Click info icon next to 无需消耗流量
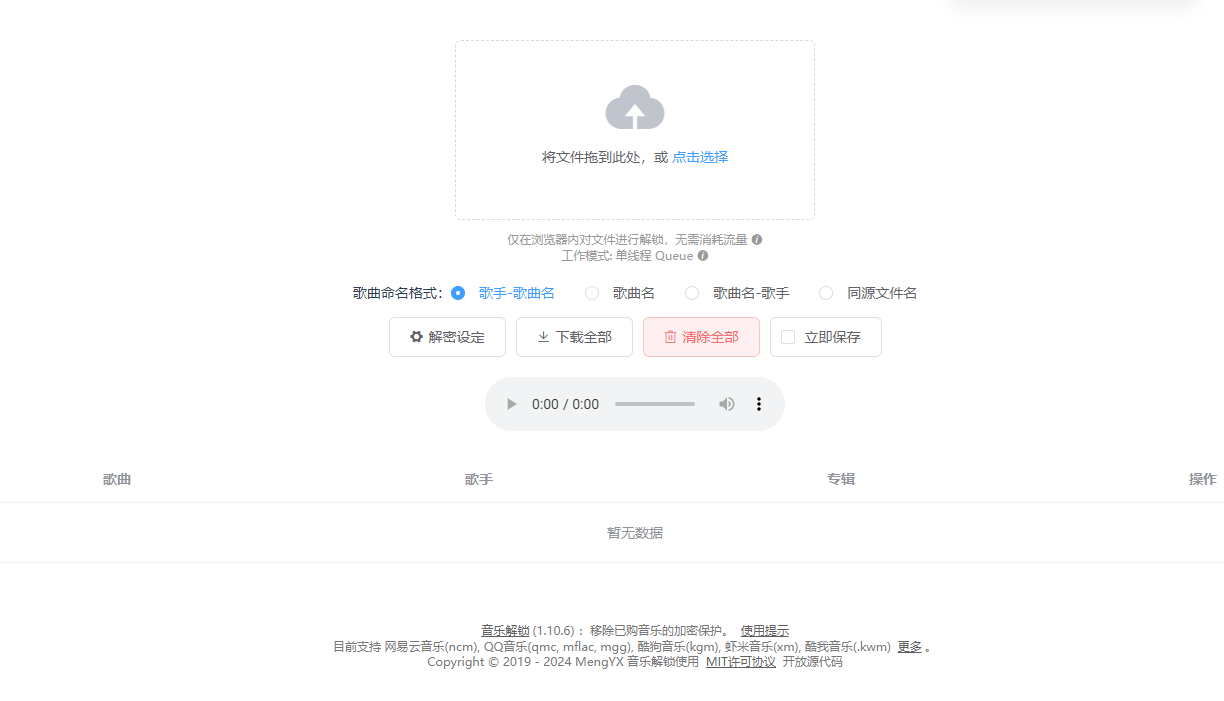The width and height of the screenshot is (1224, 701). pyautogui.click(x=757, y=239)
